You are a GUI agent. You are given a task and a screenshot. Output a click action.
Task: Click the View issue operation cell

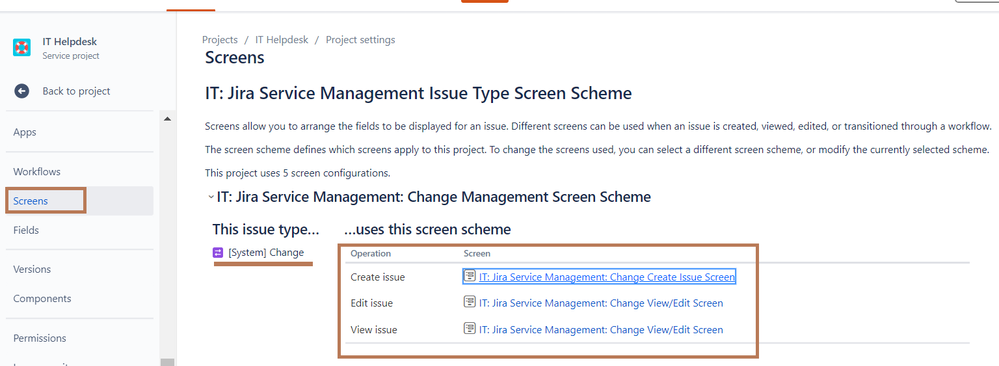click(x=374, y=330)
